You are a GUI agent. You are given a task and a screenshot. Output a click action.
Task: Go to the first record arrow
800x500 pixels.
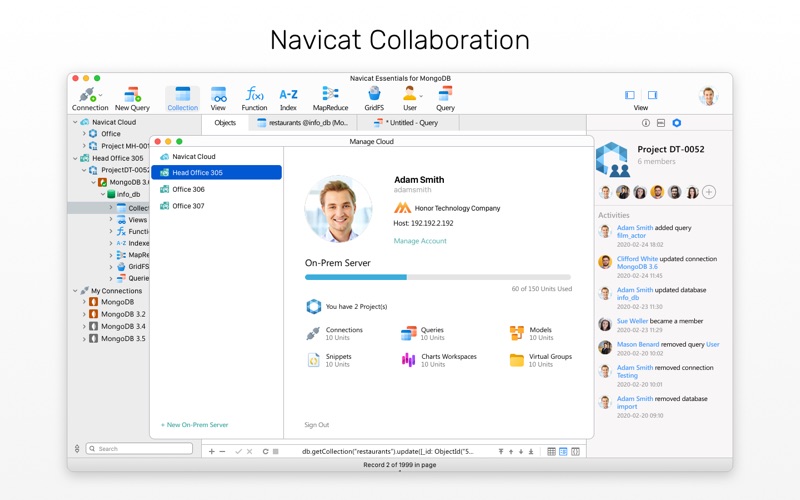(x=501, y=452)
